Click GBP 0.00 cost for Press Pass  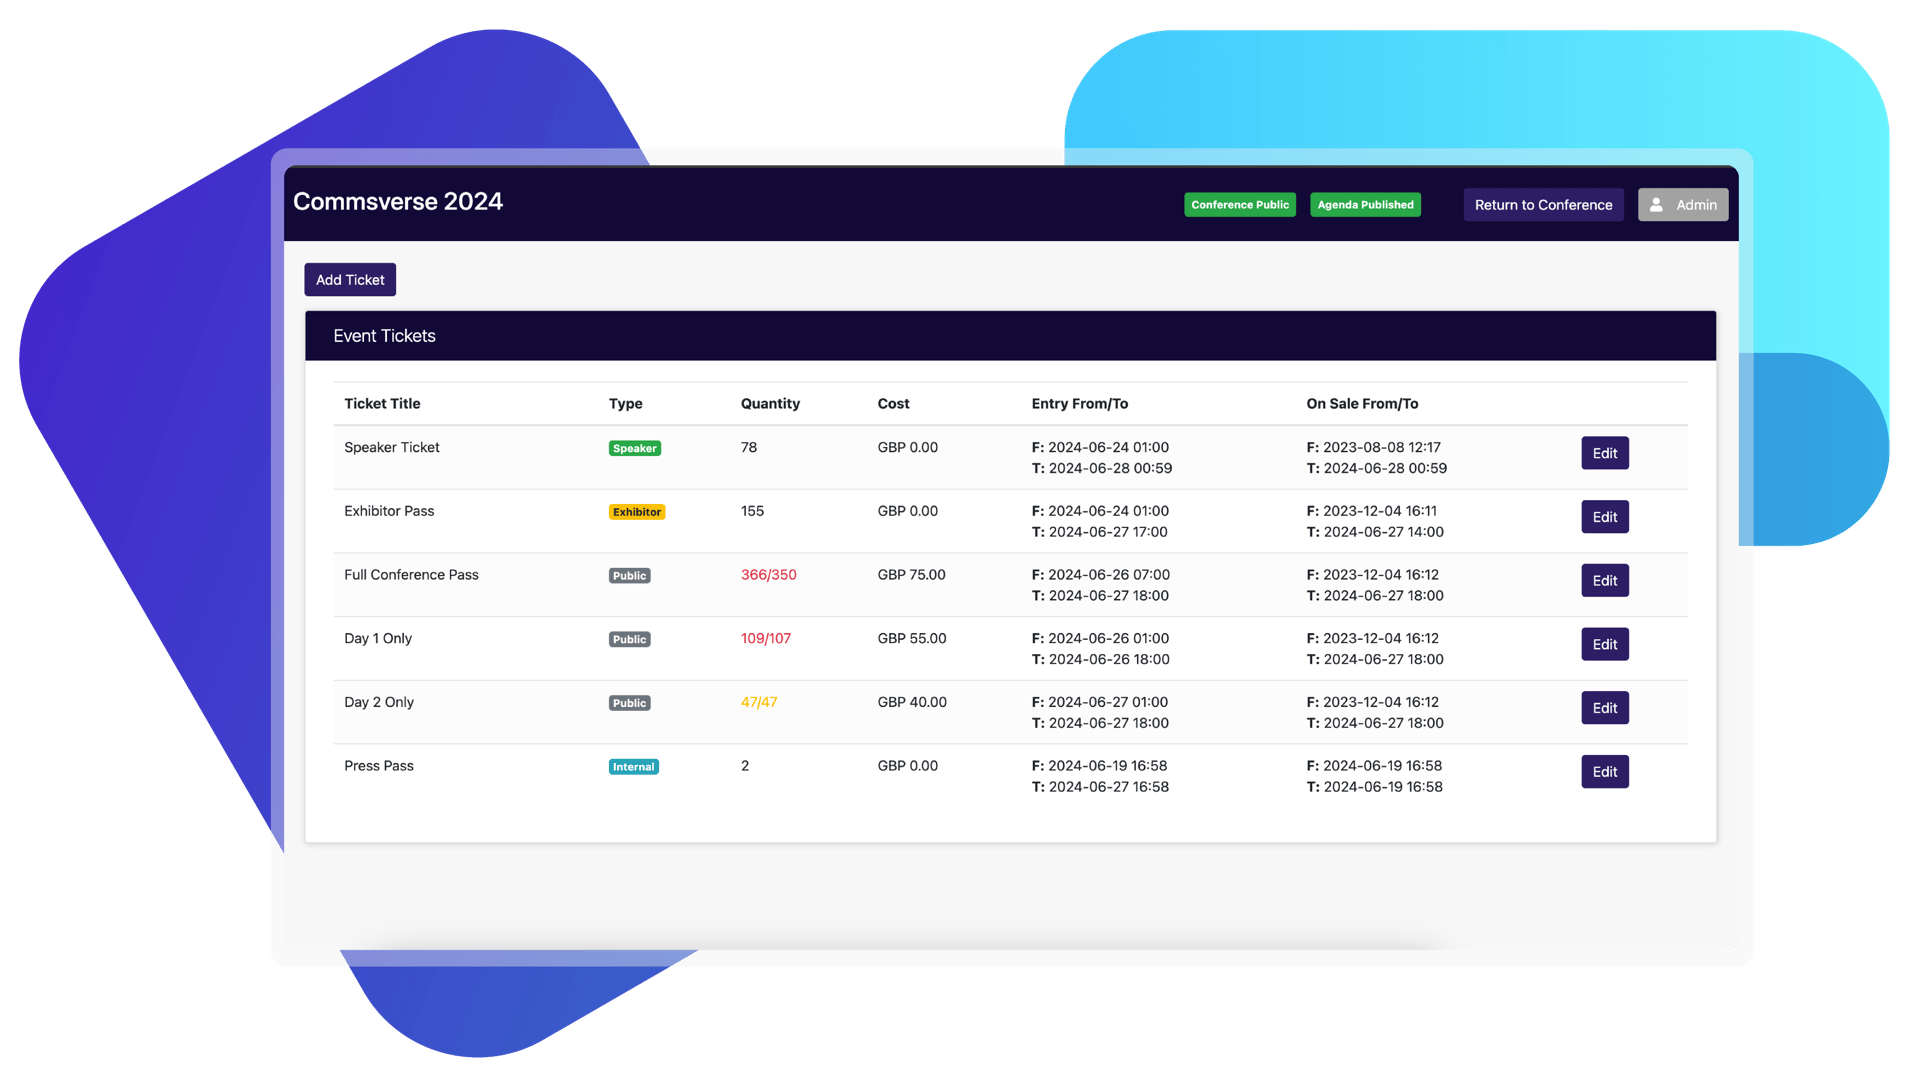908,766
